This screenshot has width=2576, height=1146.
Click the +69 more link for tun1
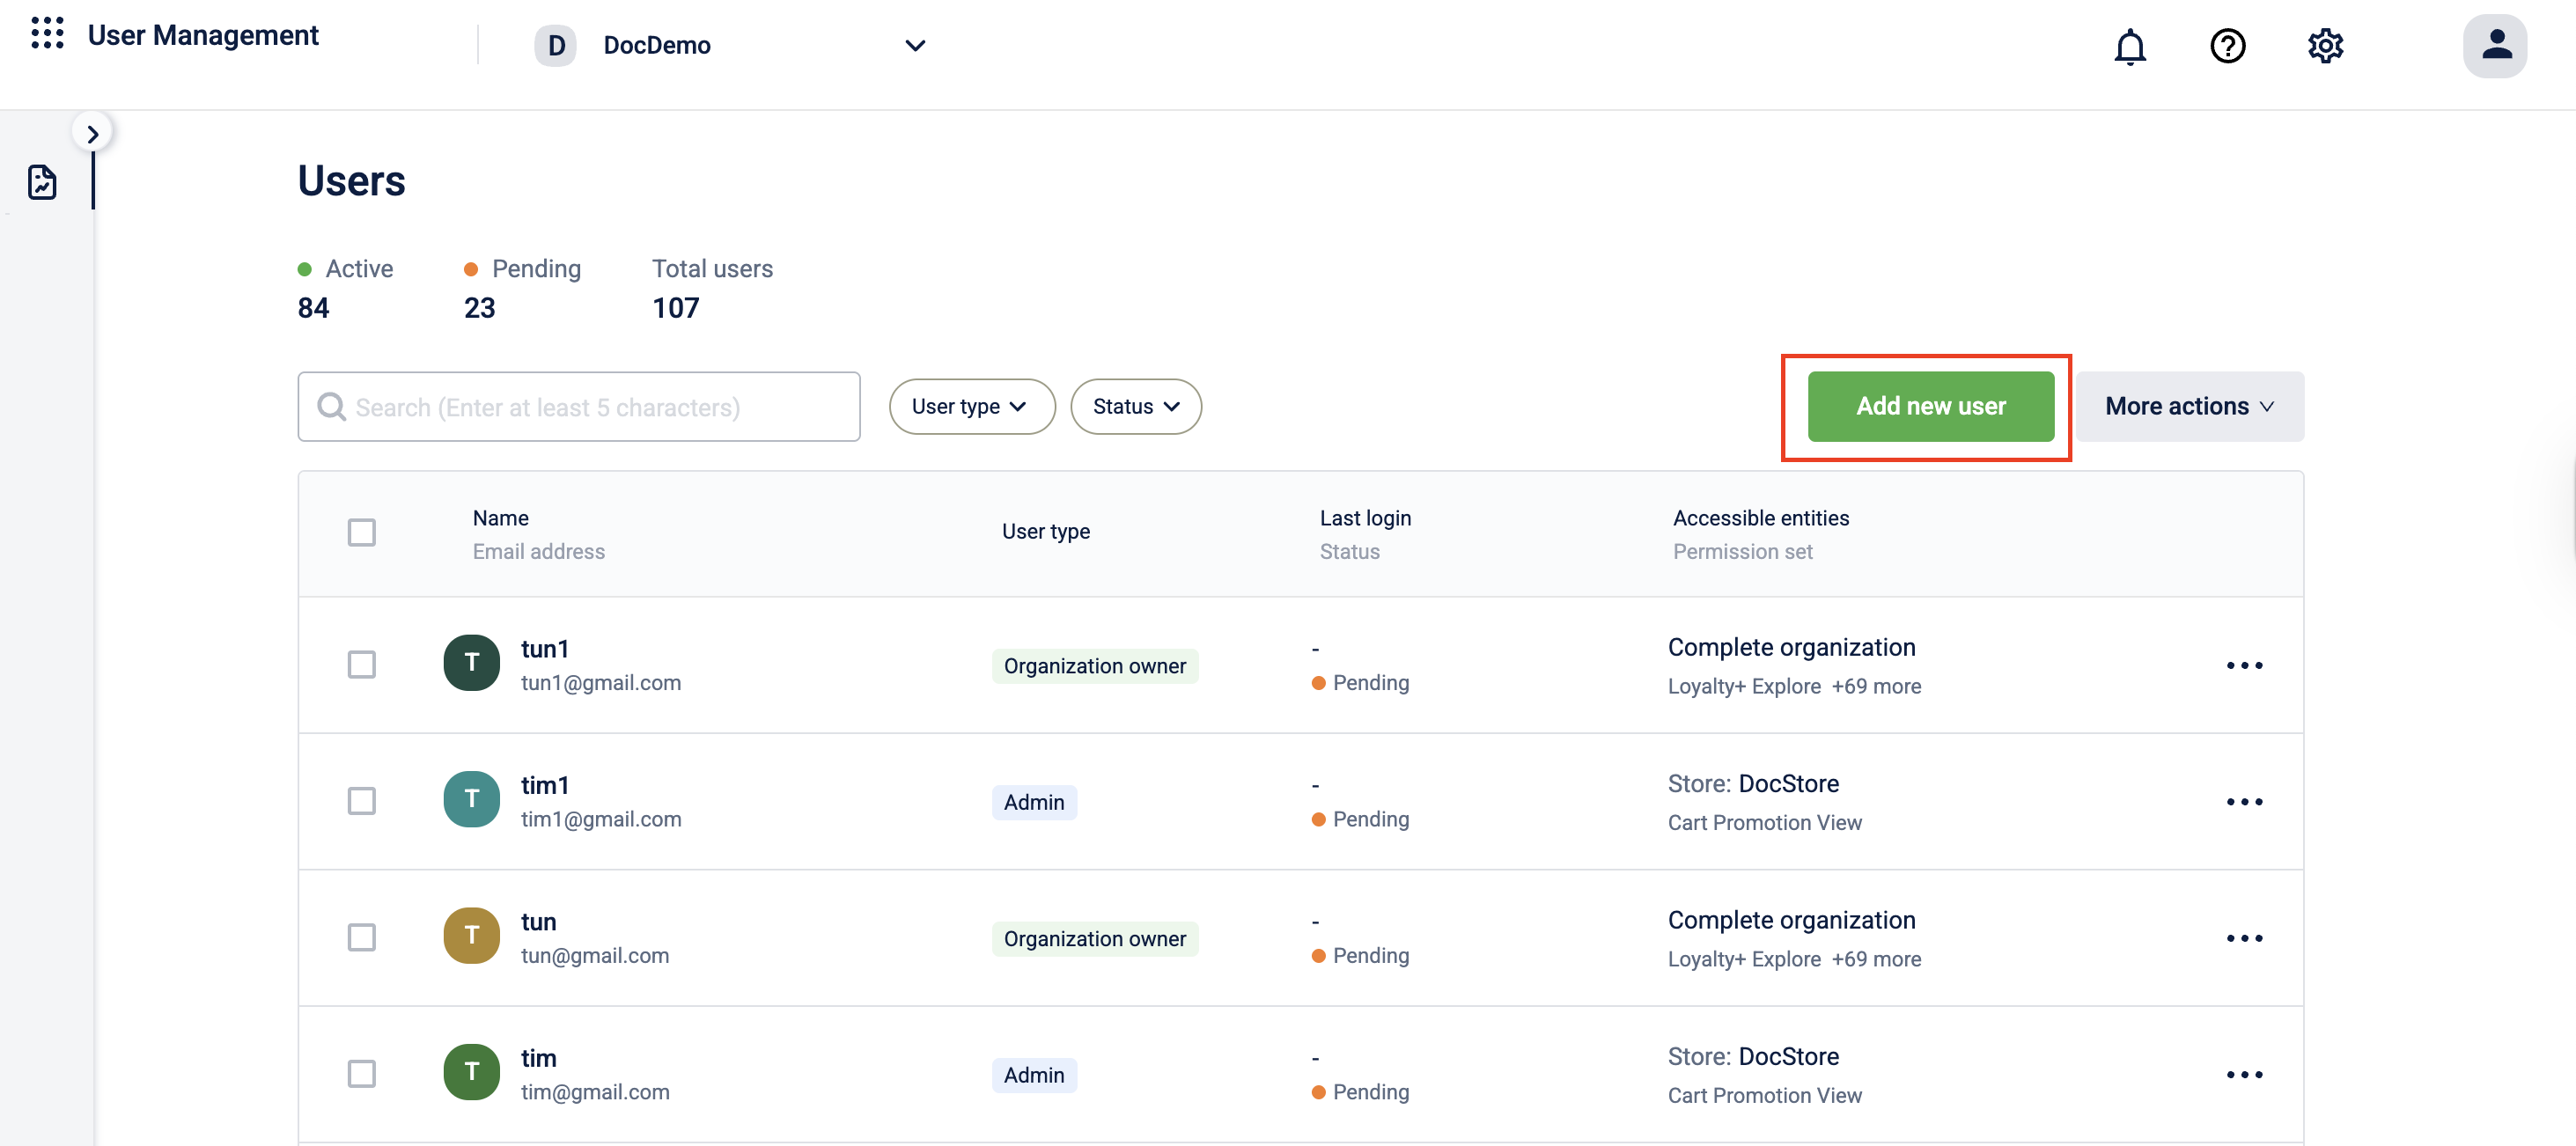(x=1876, y=686)
